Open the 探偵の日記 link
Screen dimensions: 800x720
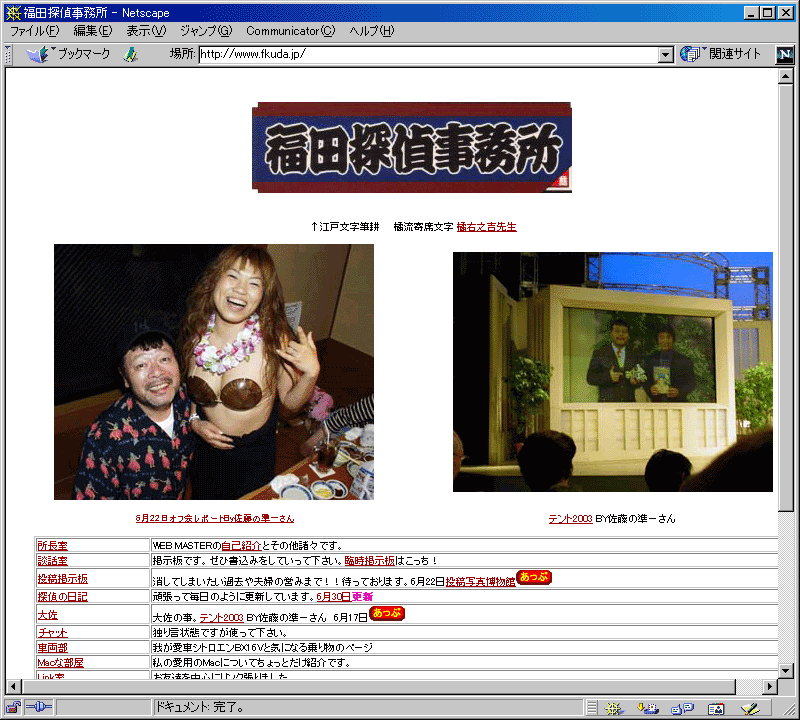62,597
